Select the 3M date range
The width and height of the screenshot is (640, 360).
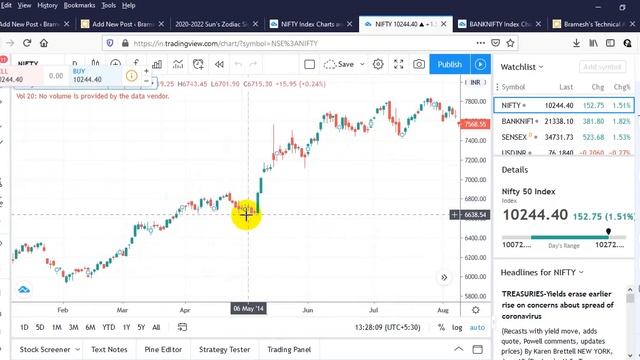(73, 327)
